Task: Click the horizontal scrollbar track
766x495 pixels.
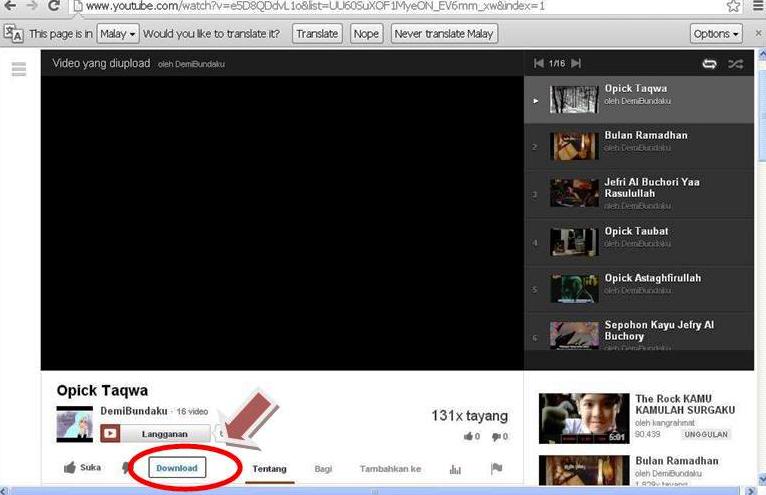Action: 375,491
